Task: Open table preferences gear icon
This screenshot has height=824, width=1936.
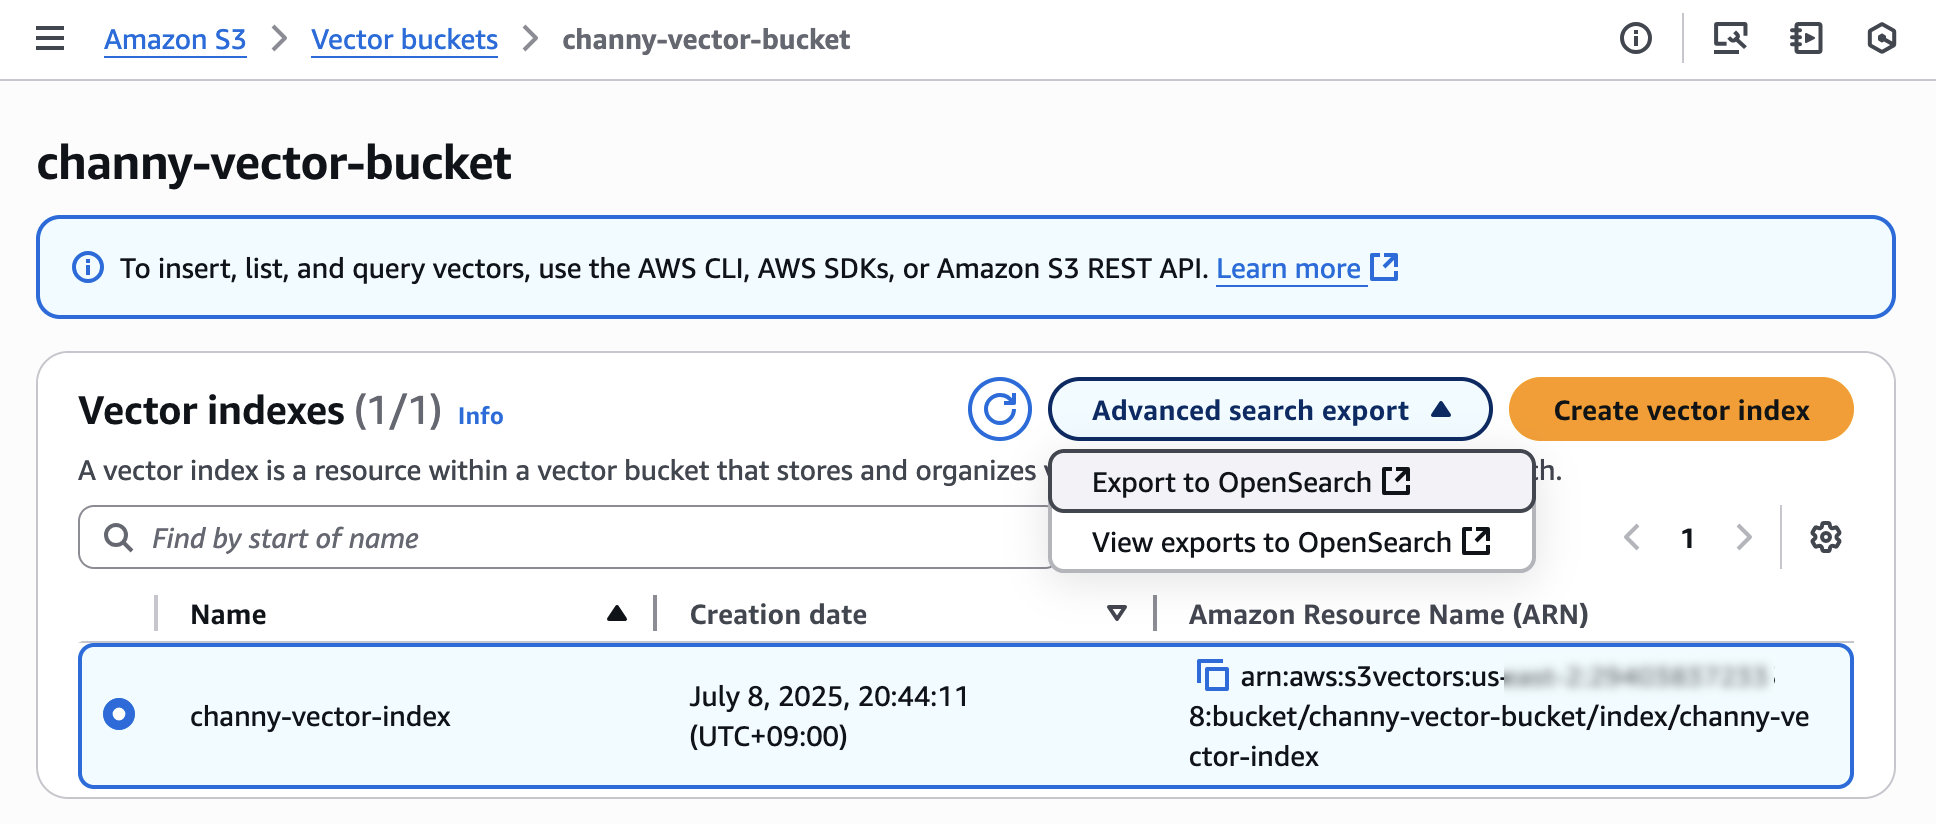Action: [x=1825, y=537]
